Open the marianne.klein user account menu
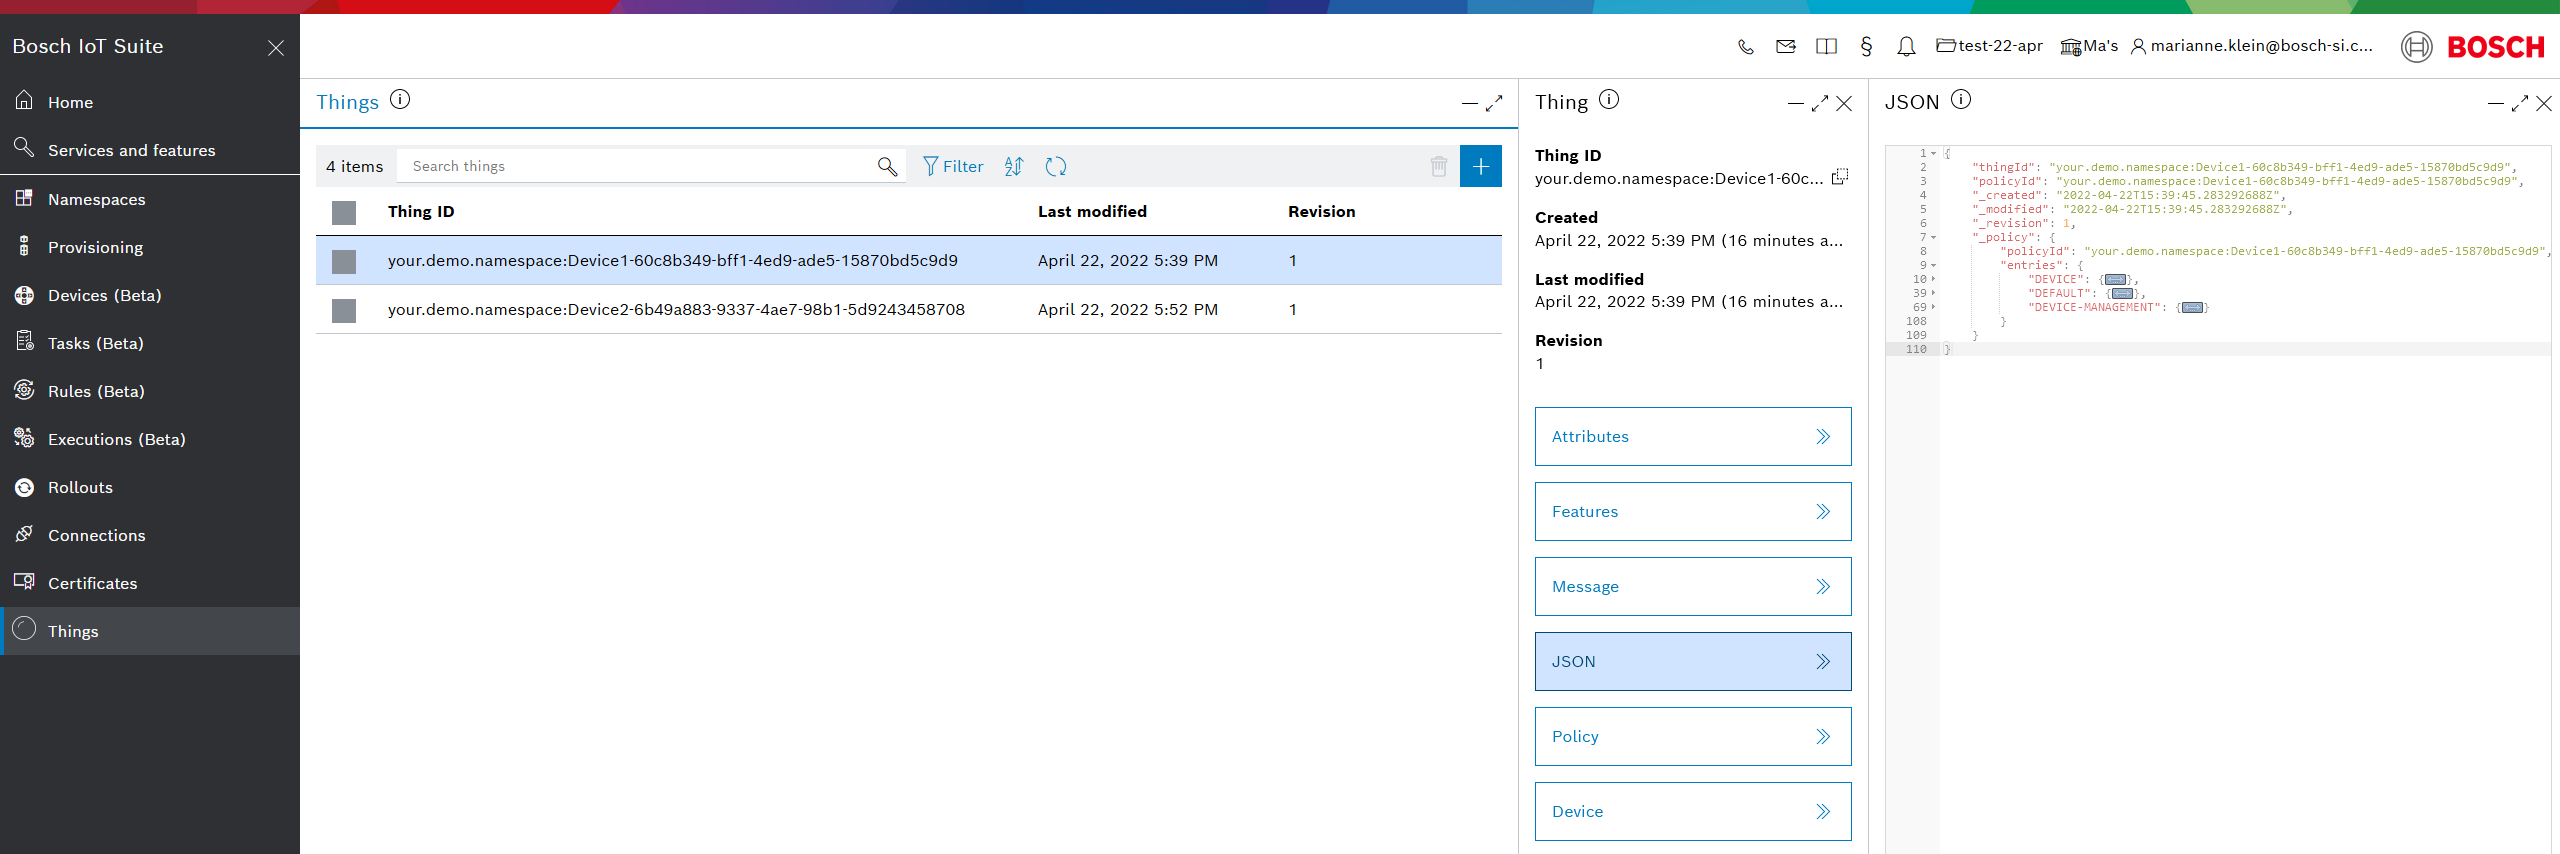The image size is (2560, 854). tap(2251, 46)
